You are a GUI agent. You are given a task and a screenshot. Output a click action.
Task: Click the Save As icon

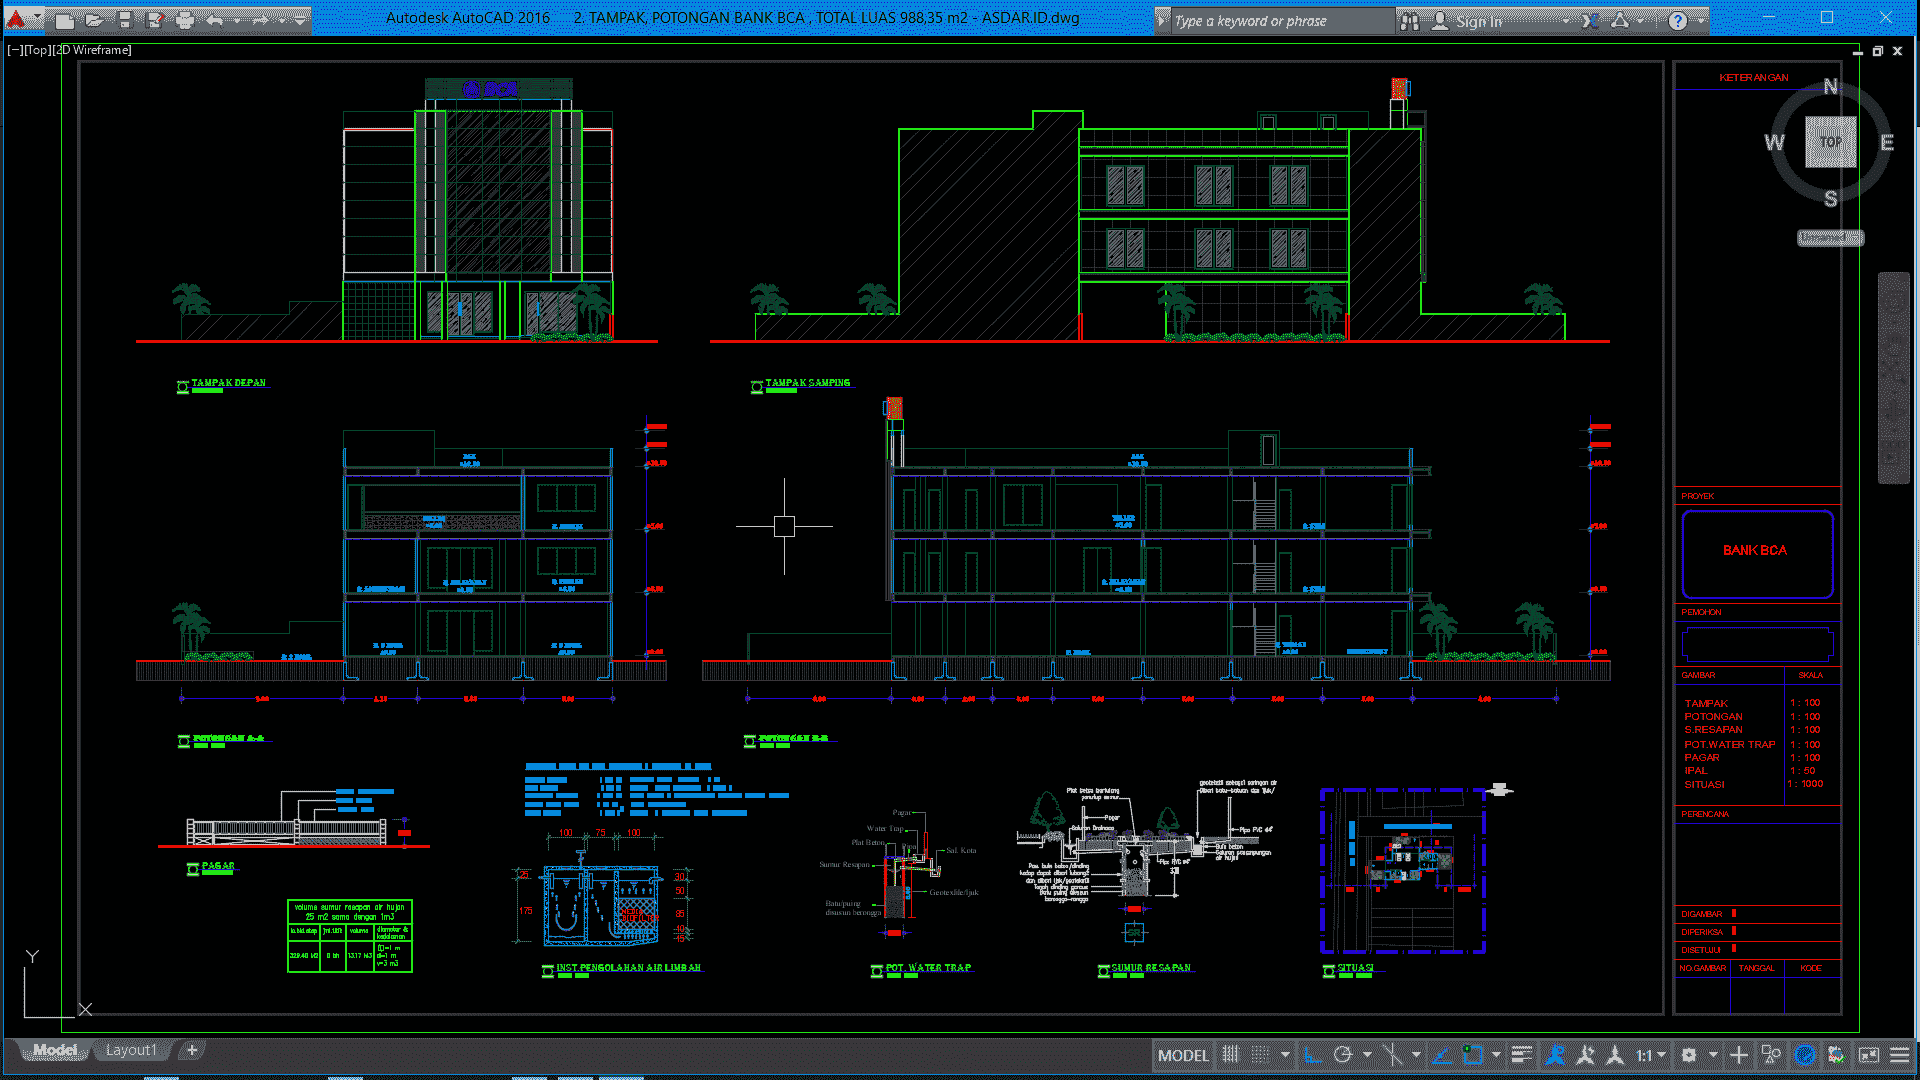(155, 19)
